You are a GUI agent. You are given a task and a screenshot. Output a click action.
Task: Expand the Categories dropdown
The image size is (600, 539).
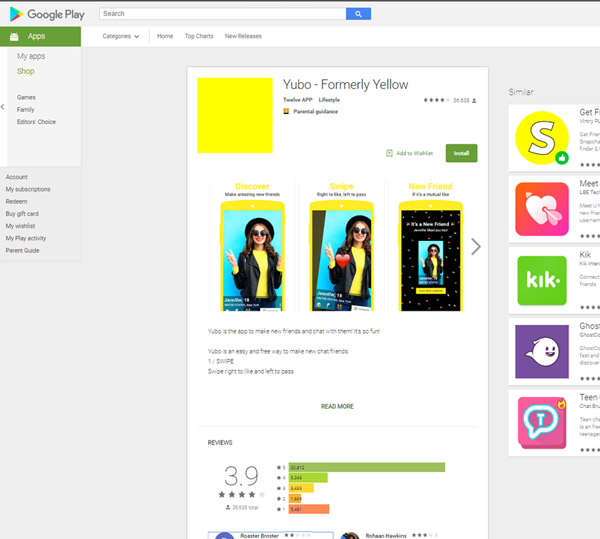click(121, 36)
